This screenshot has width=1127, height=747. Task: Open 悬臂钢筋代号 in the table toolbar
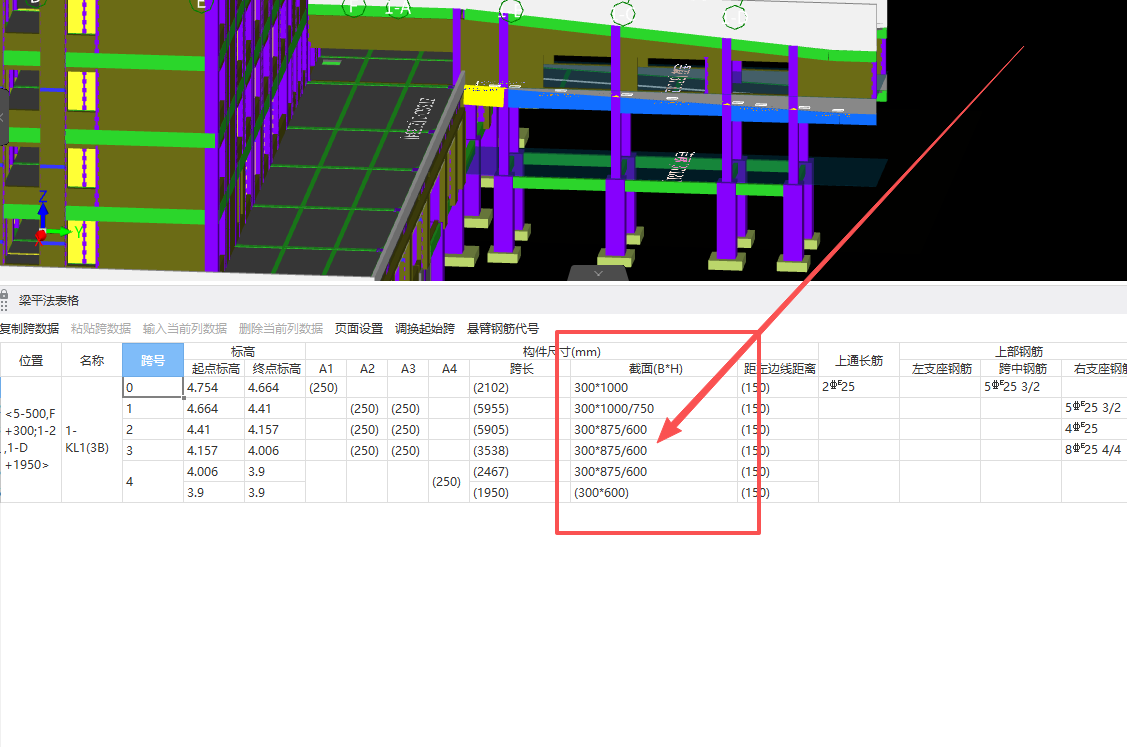[x=502, y=329]
